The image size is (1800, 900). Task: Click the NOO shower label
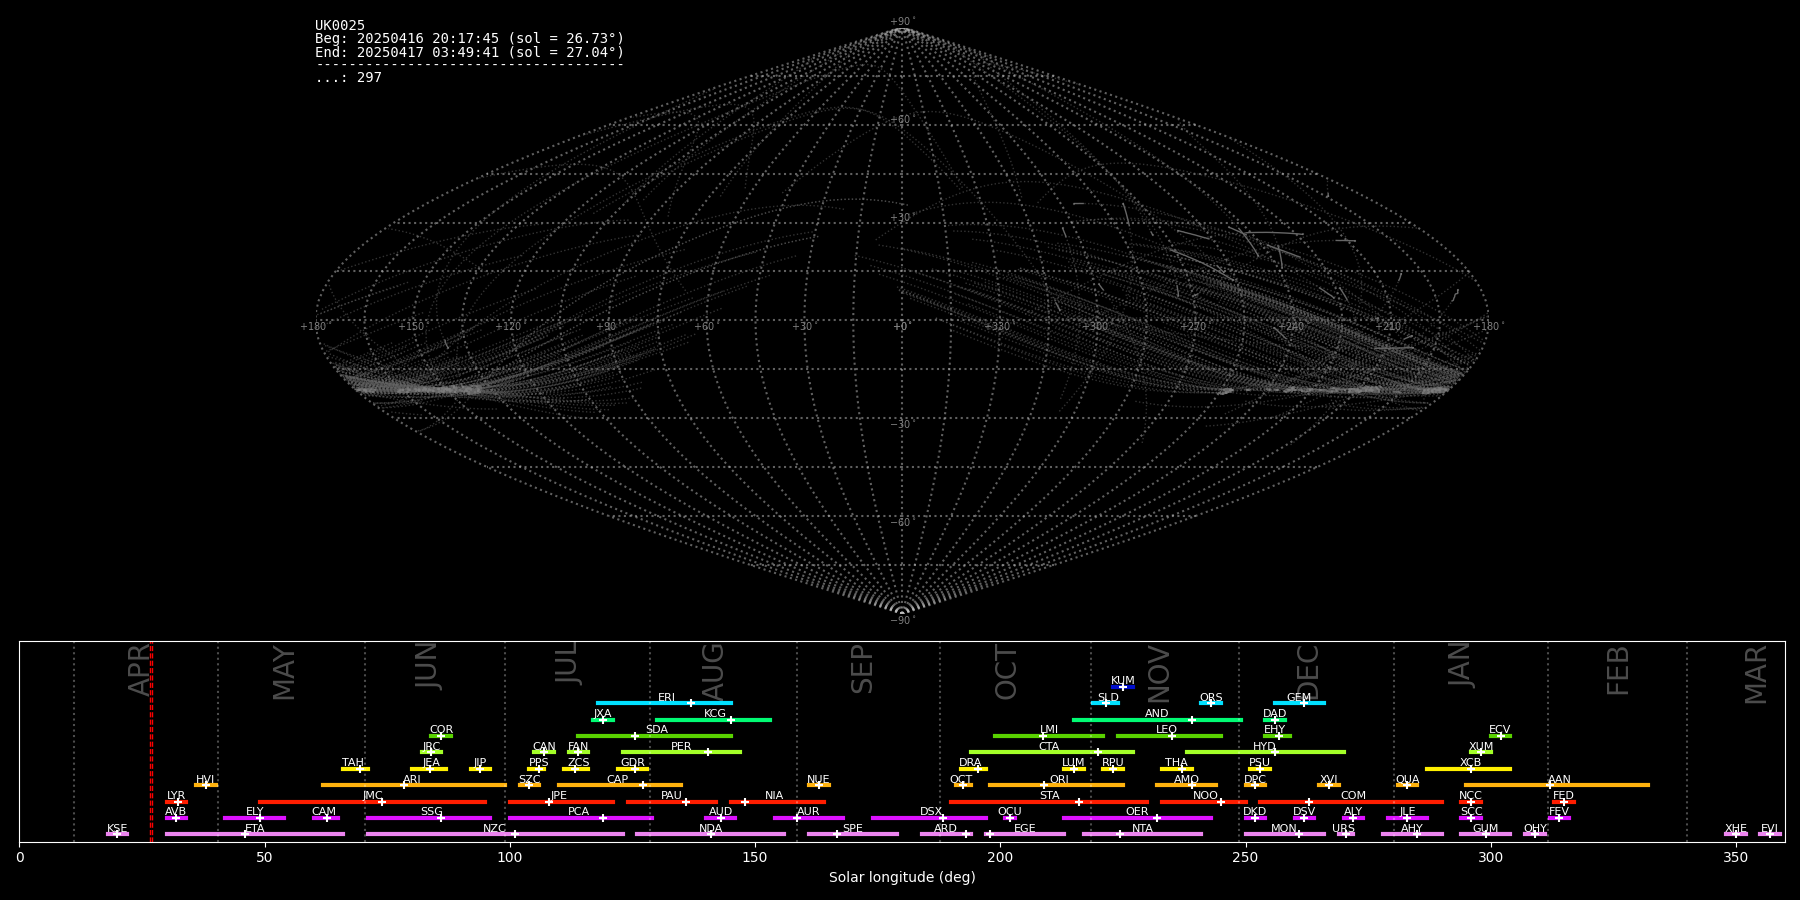pyautogui.click(x=1206, y=796)
